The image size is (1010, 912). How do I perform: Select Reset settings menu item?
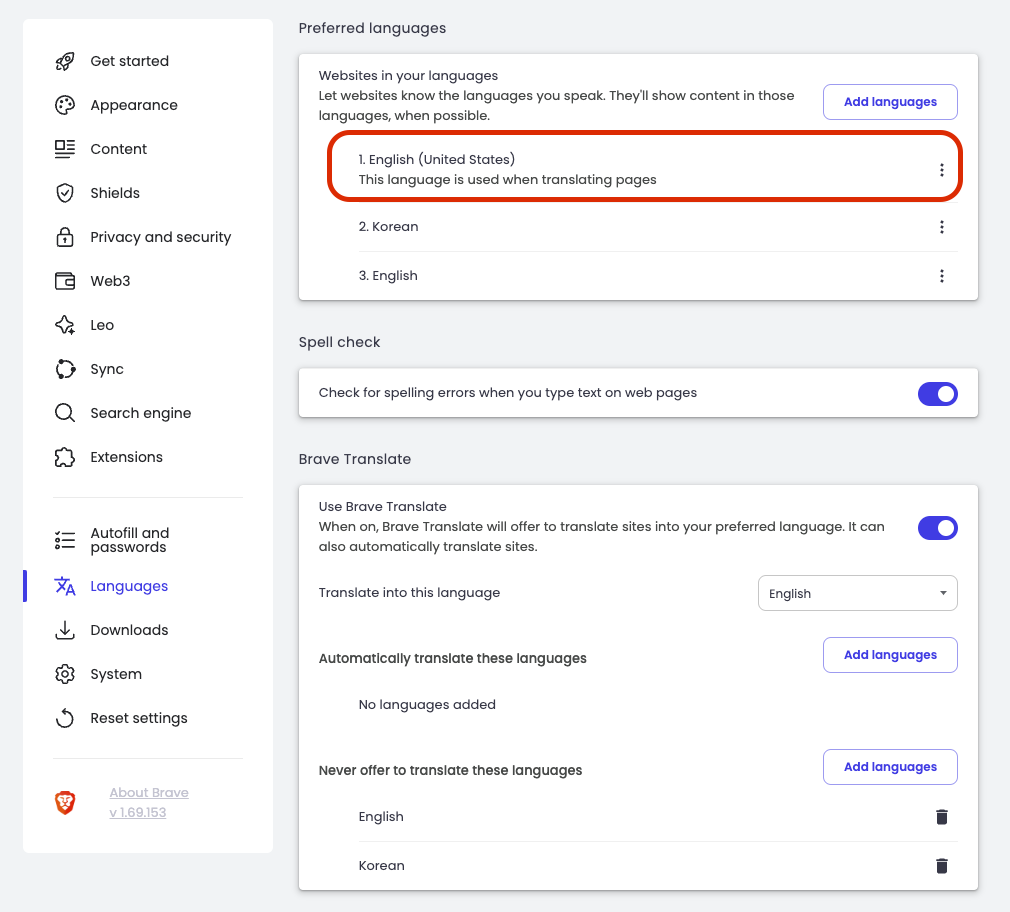pyautogui.click(x=138, y=718)
